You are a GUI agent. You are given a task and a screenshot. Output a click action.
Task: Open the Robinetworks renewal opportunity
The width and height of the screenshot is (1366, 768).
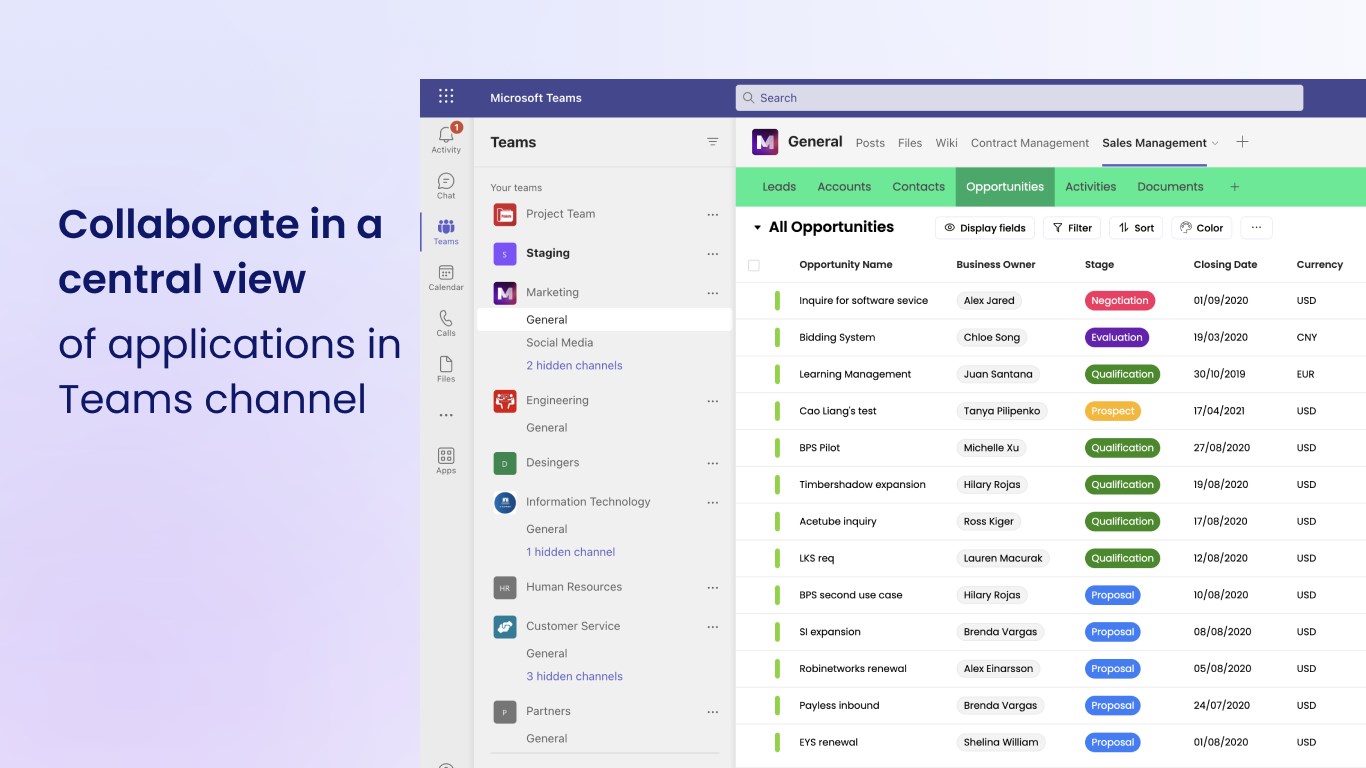coord(853,669)
